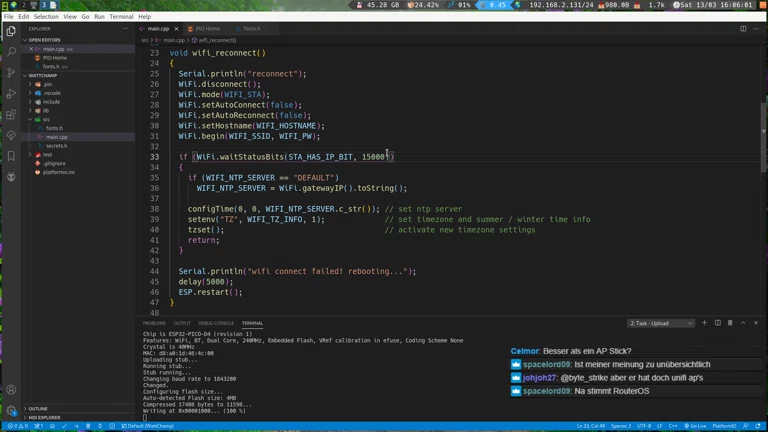
Task: Open the Extensions view in activity bar
Action: coord(11,114)
